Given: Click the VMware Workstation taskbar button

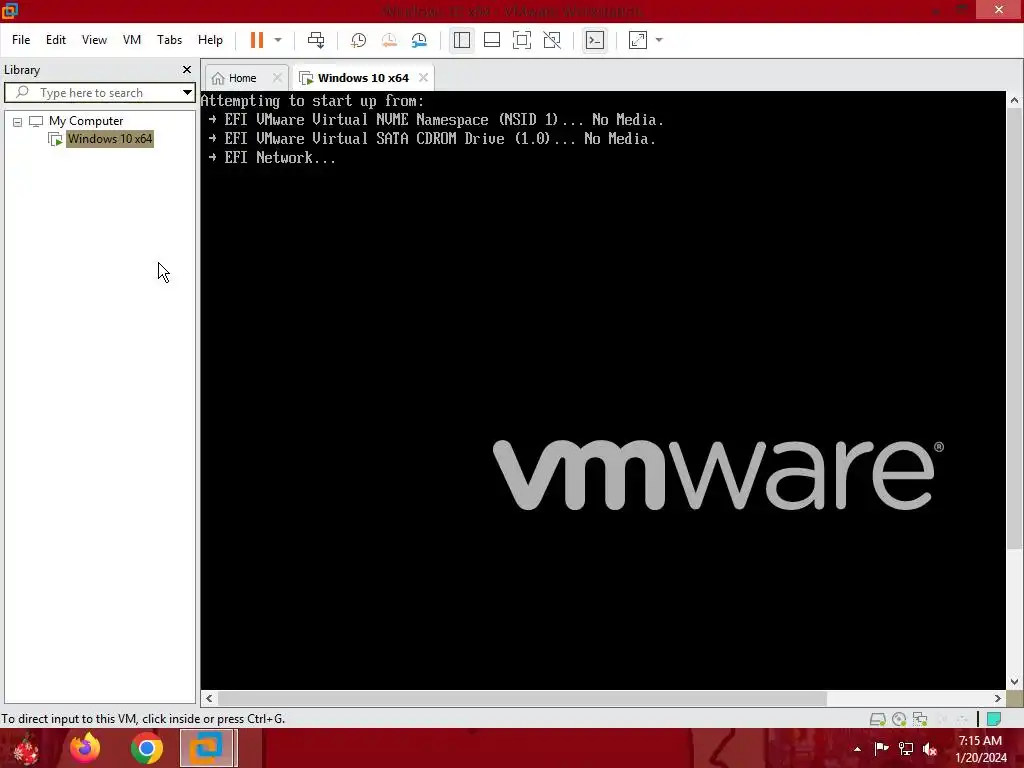Looking at the screenshot, I should pos(207,748).
